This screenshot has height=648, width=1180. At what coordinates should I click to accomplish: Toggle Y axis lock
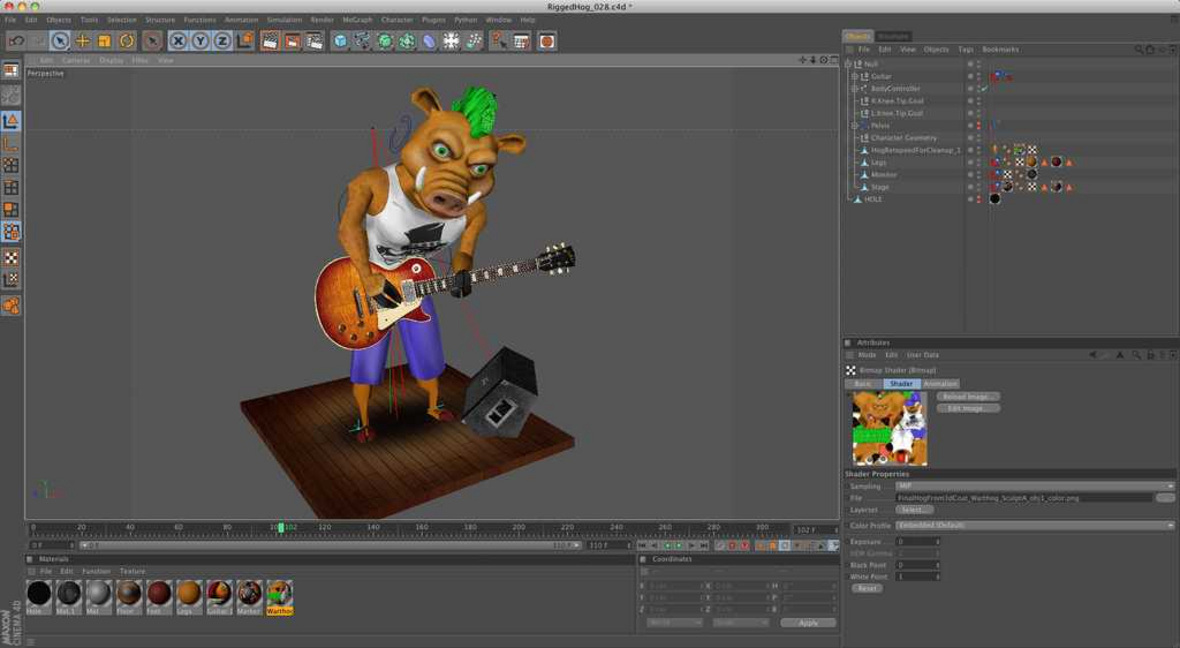pos(200,41)
